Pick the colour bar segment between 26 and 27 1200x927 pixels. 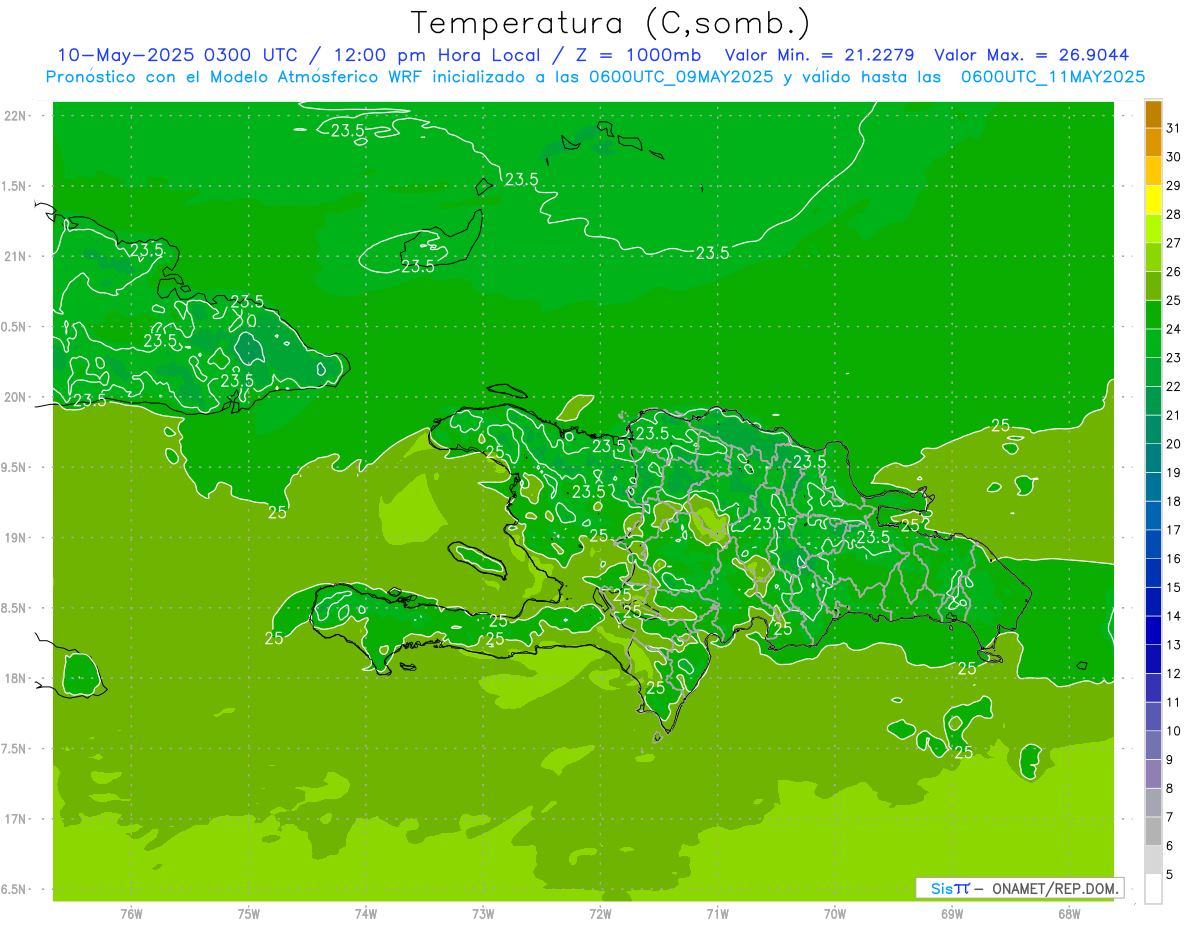pos(1153,258)
